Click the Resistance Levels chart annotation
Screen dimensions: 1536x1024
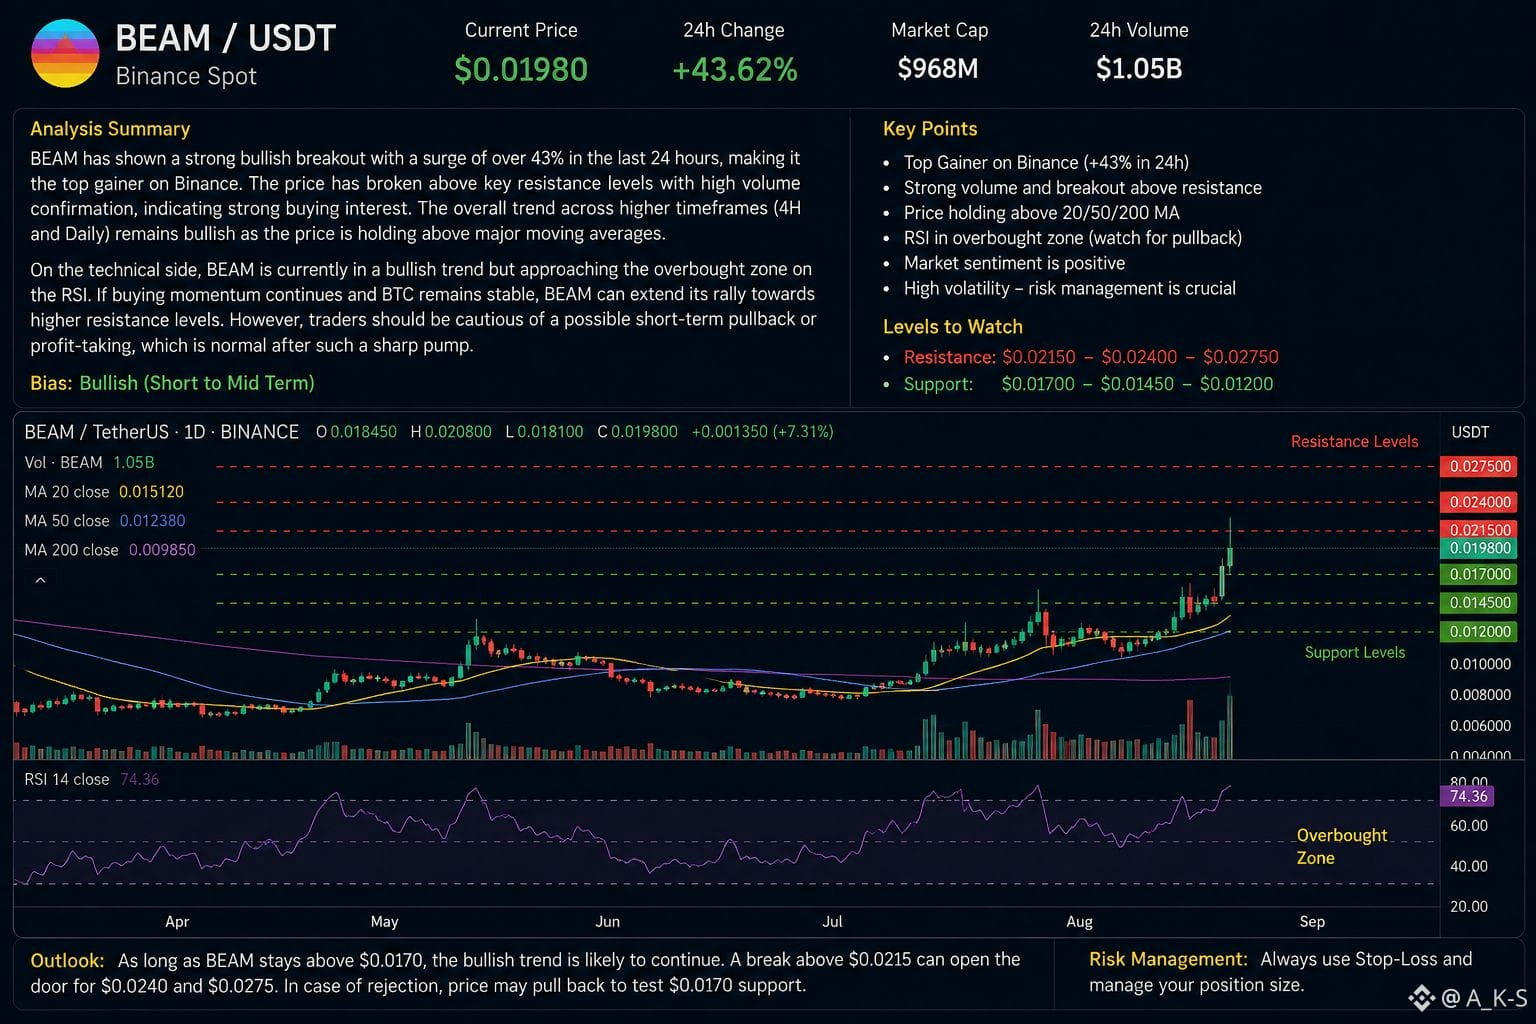pyautogui.click(x=1354, y=441)
